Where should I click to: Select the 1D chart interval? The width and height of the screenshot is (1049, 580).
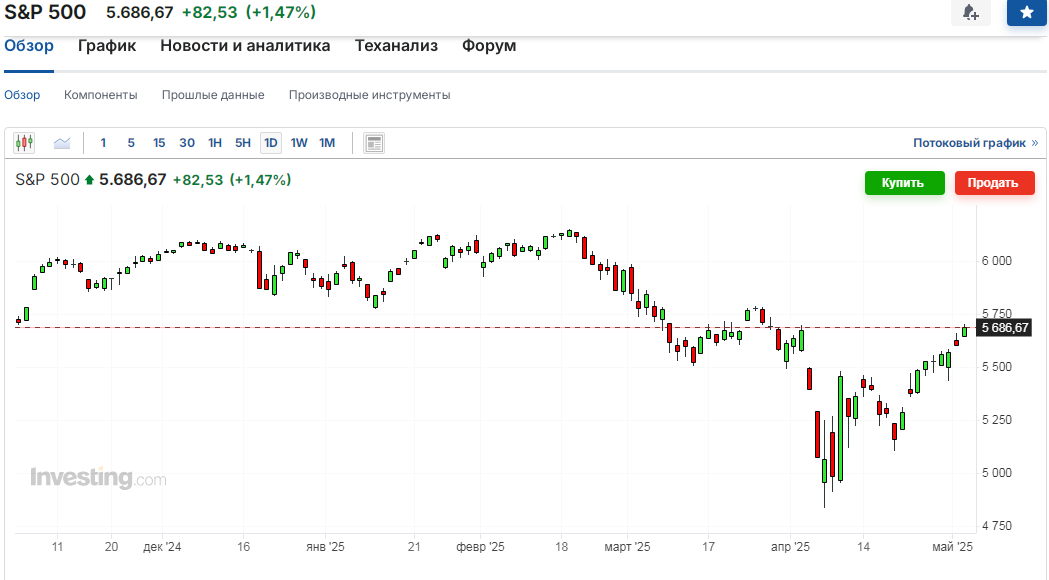click(x=270, y=143)
